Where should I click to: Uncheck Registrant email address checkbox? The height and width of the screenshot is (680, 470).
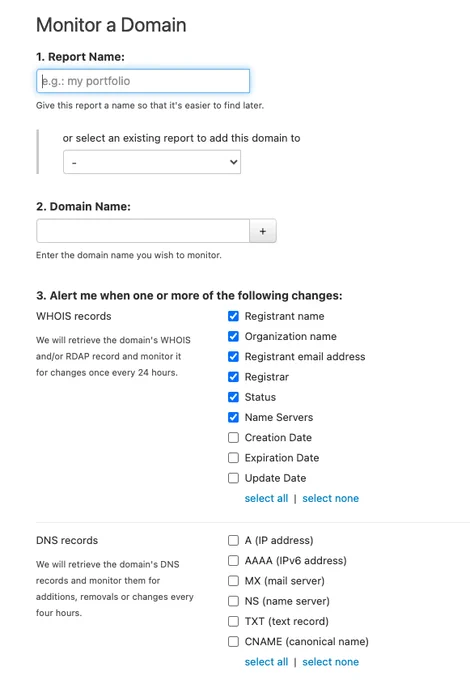pyautogui.click(x=233, y=356)
